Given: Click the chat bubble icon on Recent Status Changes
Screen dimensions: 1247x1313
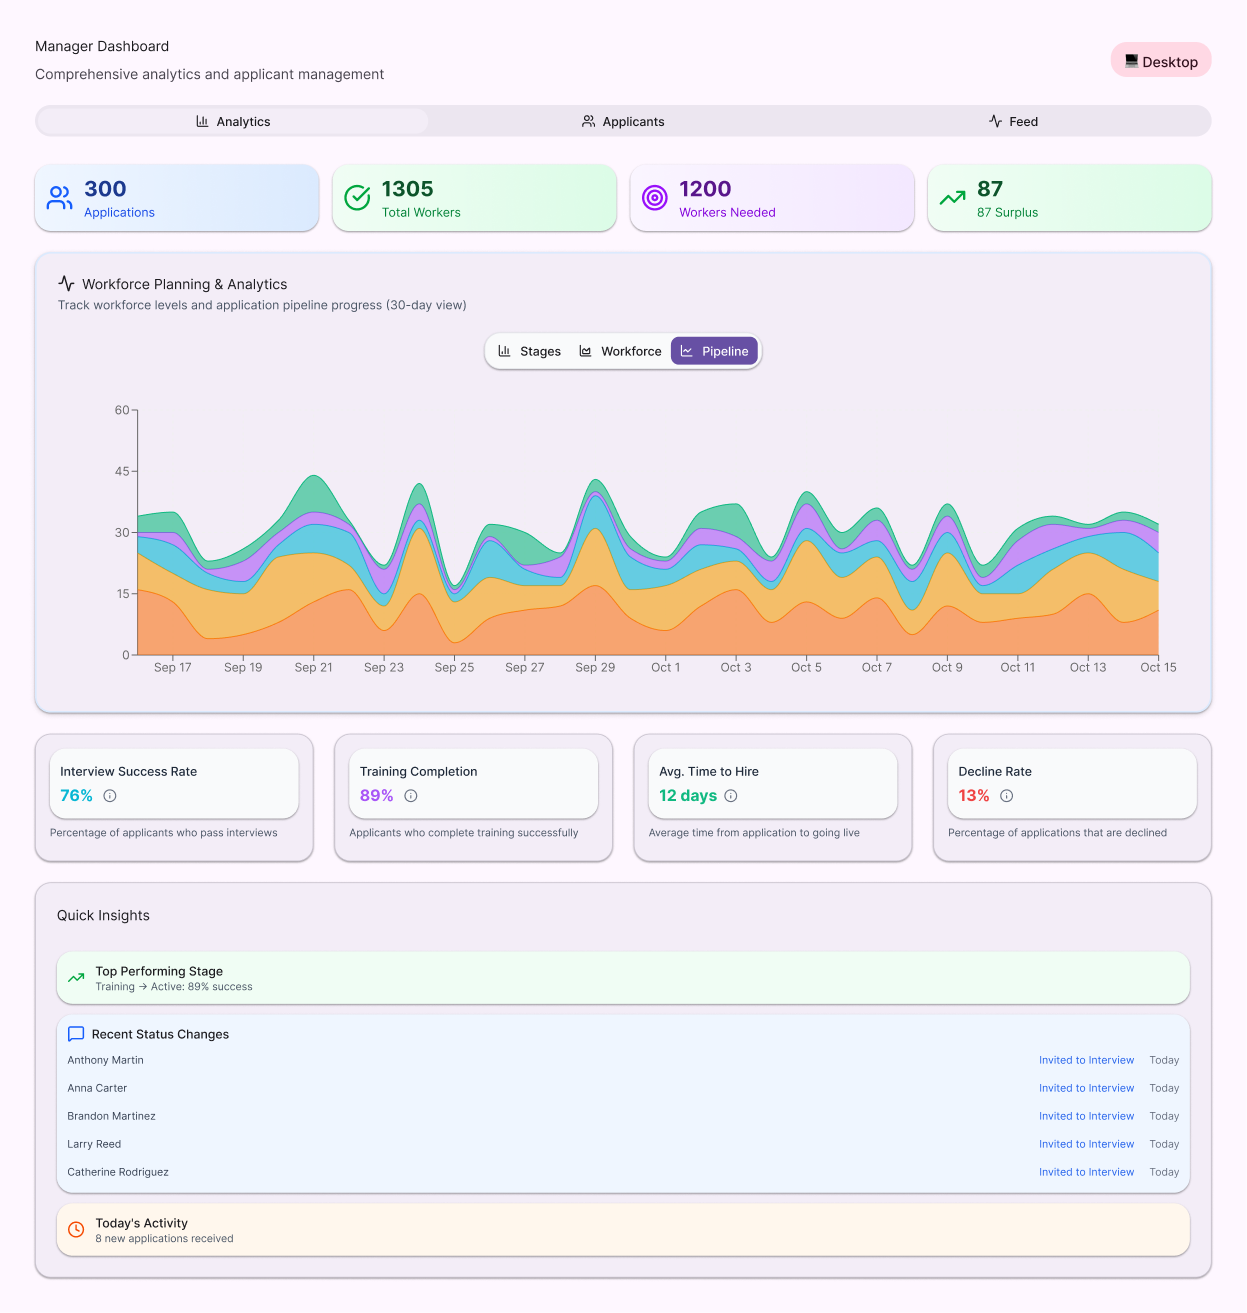Looking at the screenshot, I should 76,1034.
